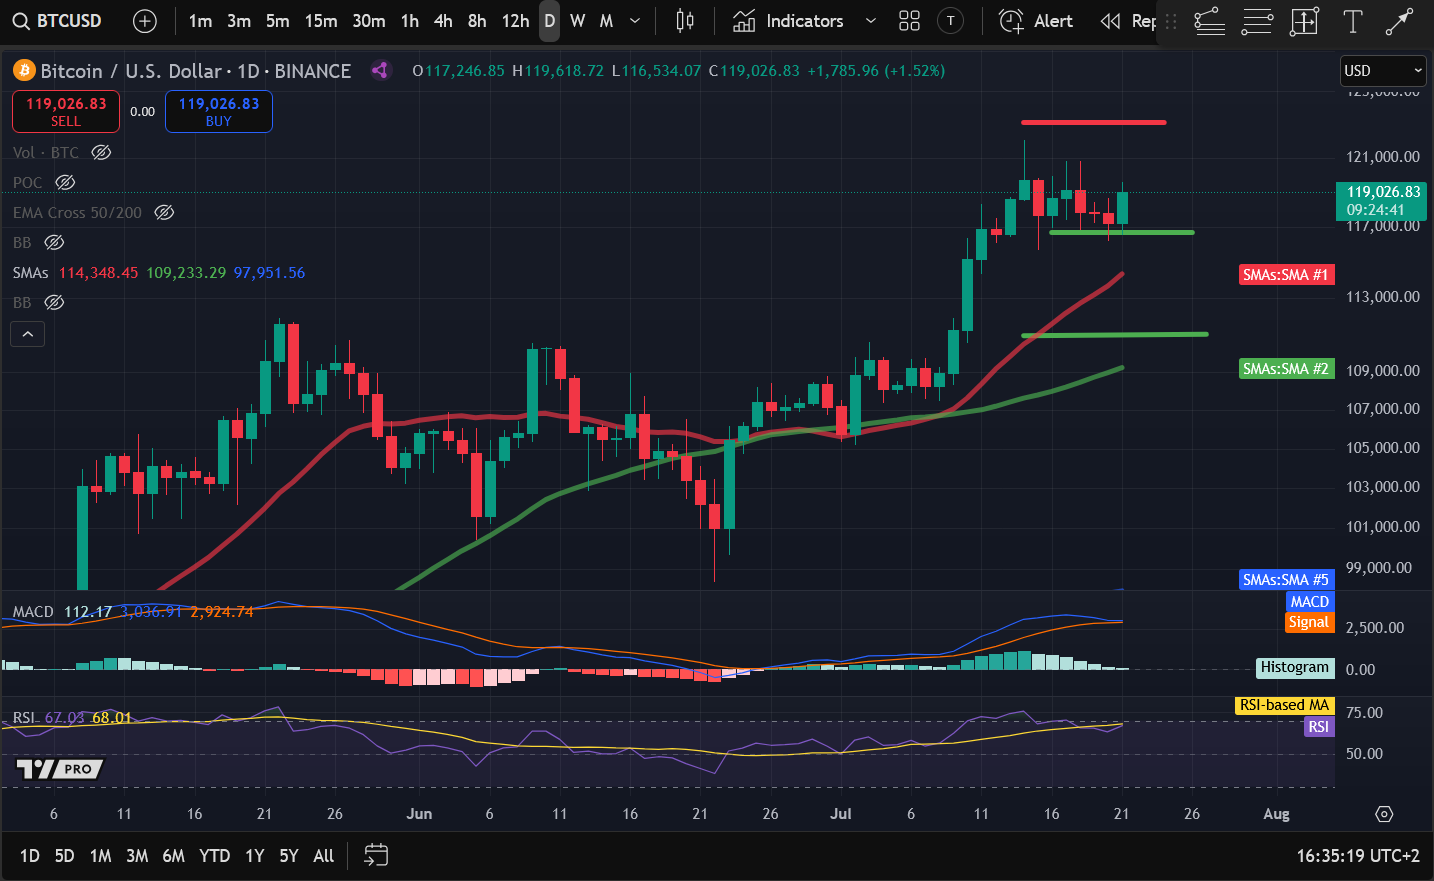Viewport: 1434px width, 881px height.
Task: Select the D daily timeframe
Action: click(x=549, y=21)
